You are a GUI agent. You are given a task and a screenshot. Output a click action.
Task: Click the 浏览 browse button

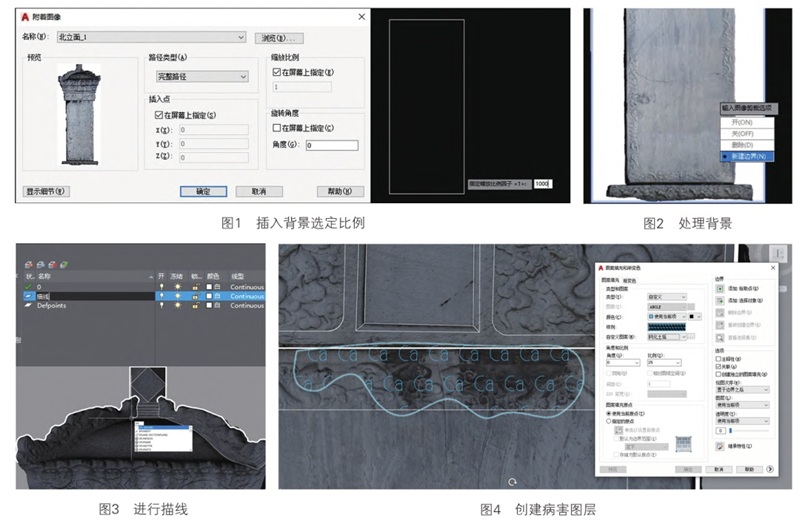[x=279, y=38]
